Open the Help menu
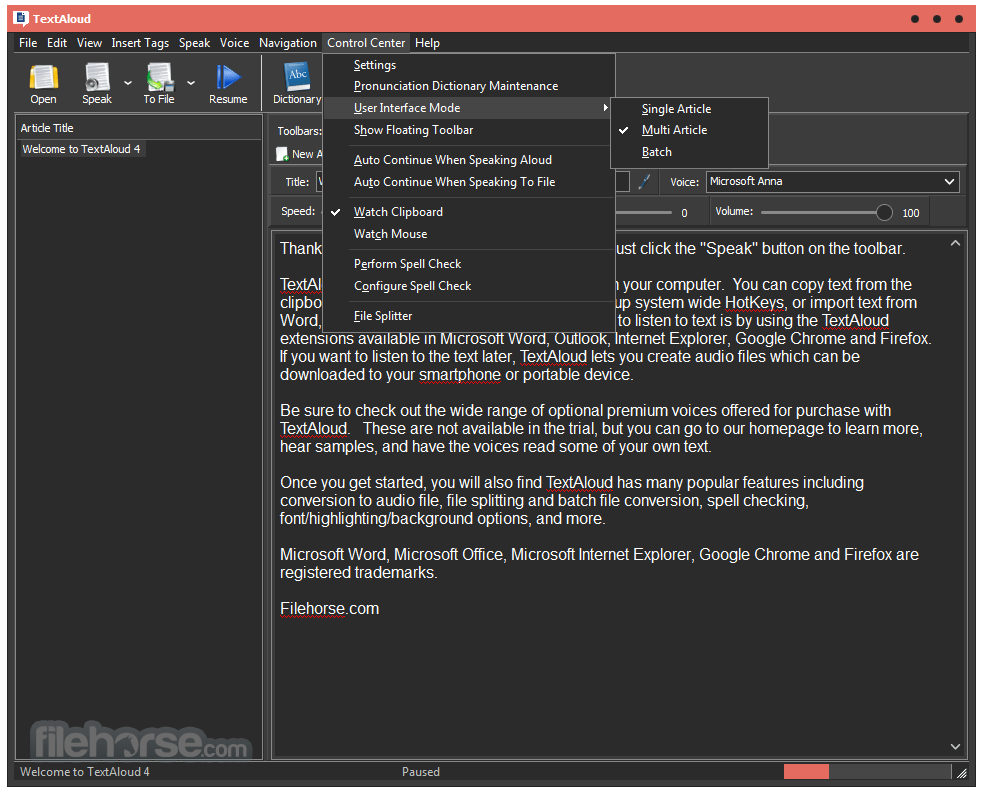Screen dimensions: 983x793 (x=427, y=43)
